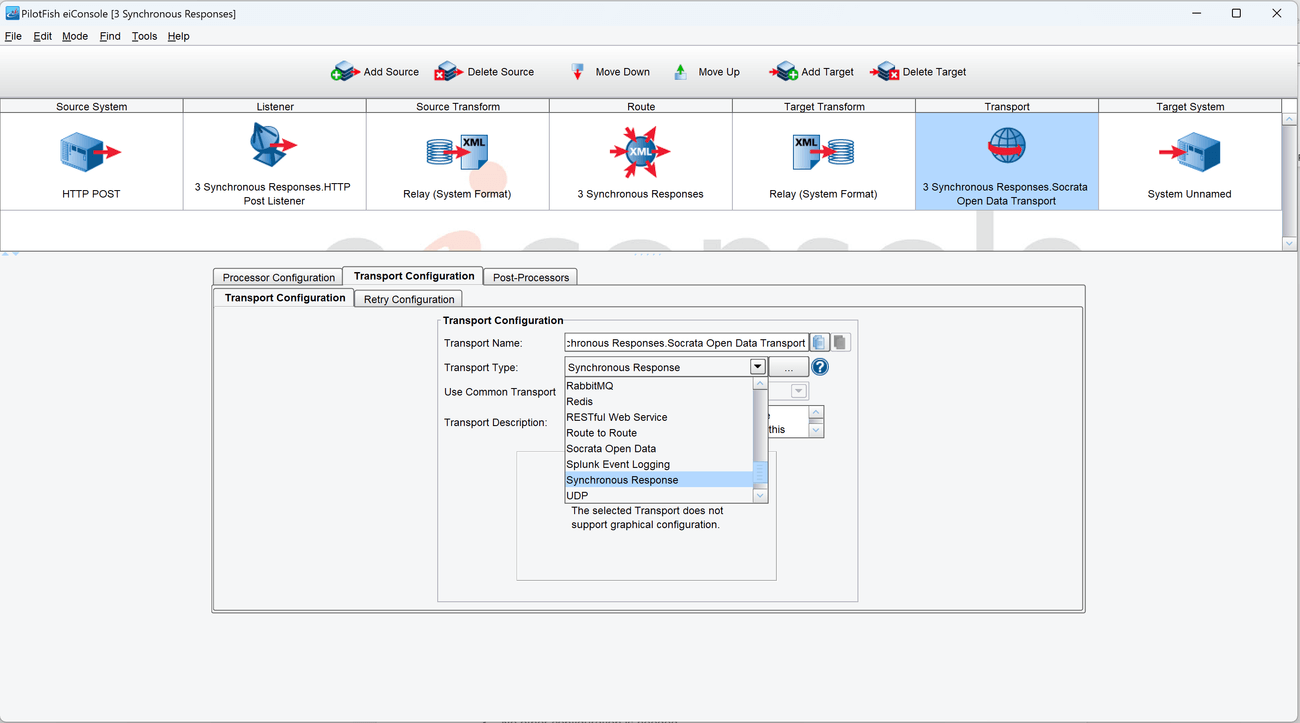Select the inner Transport Configuration sub-tab

[284, 298]
